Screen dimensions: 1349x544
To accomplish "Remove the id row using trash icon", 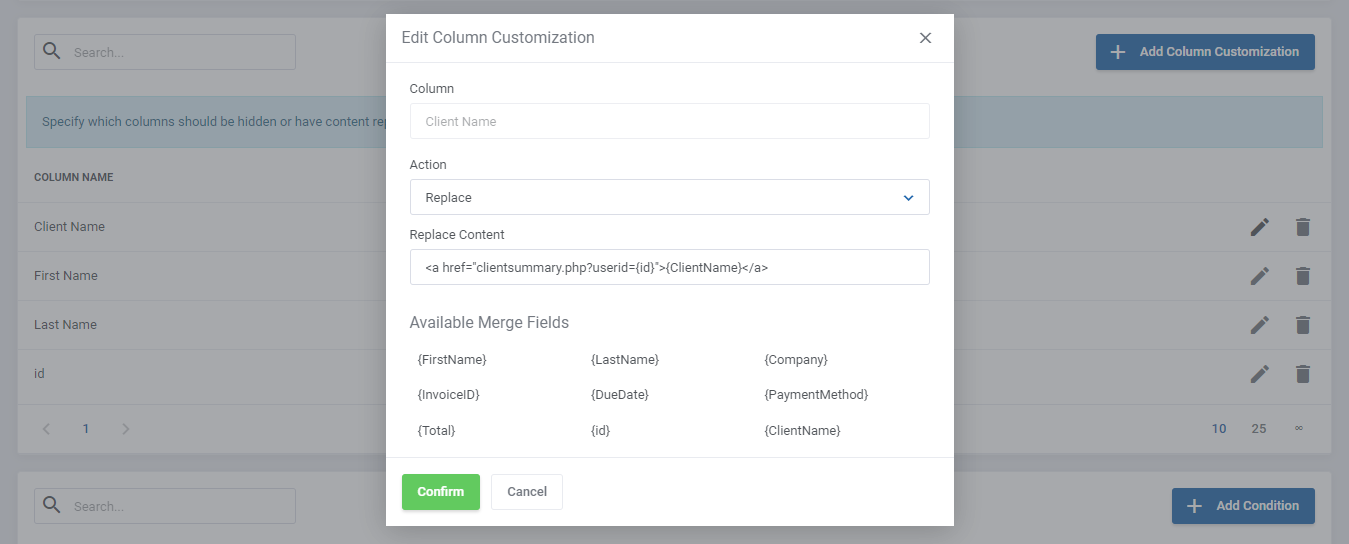I will click(1302, 373).
